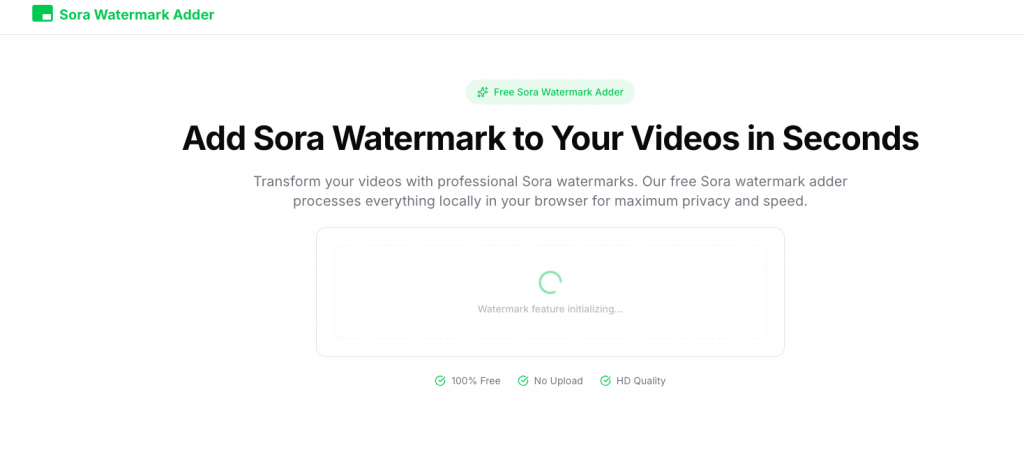This screenshot has width=1024, height=470.
Task: Click the check icon beside 100% Free
Action: coord(440,381)
